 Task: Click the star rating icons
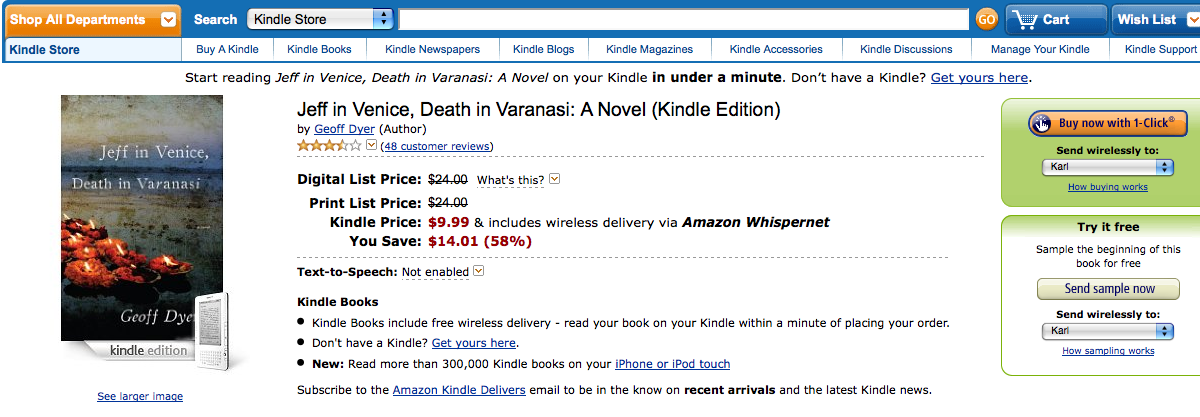329,146
